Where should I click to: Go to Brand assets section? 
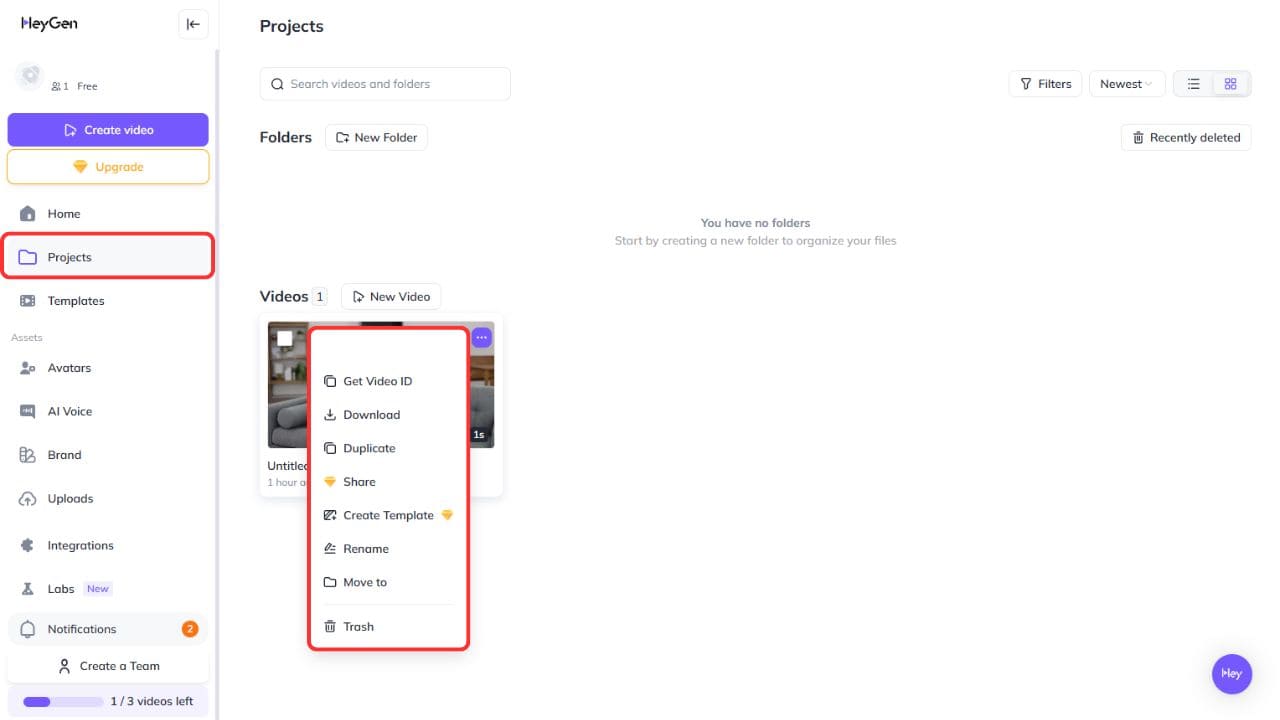click(64, 455)
